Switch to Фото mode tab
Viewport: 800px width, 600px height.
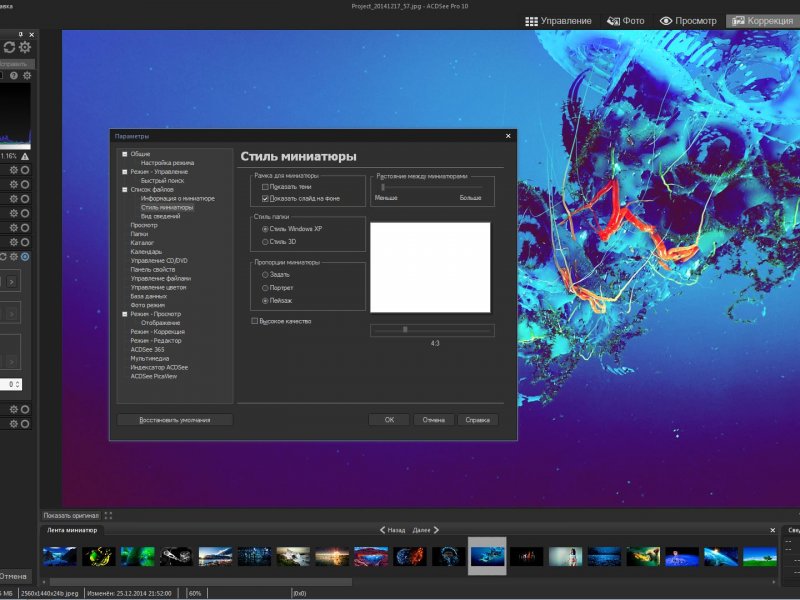point(626,21)
